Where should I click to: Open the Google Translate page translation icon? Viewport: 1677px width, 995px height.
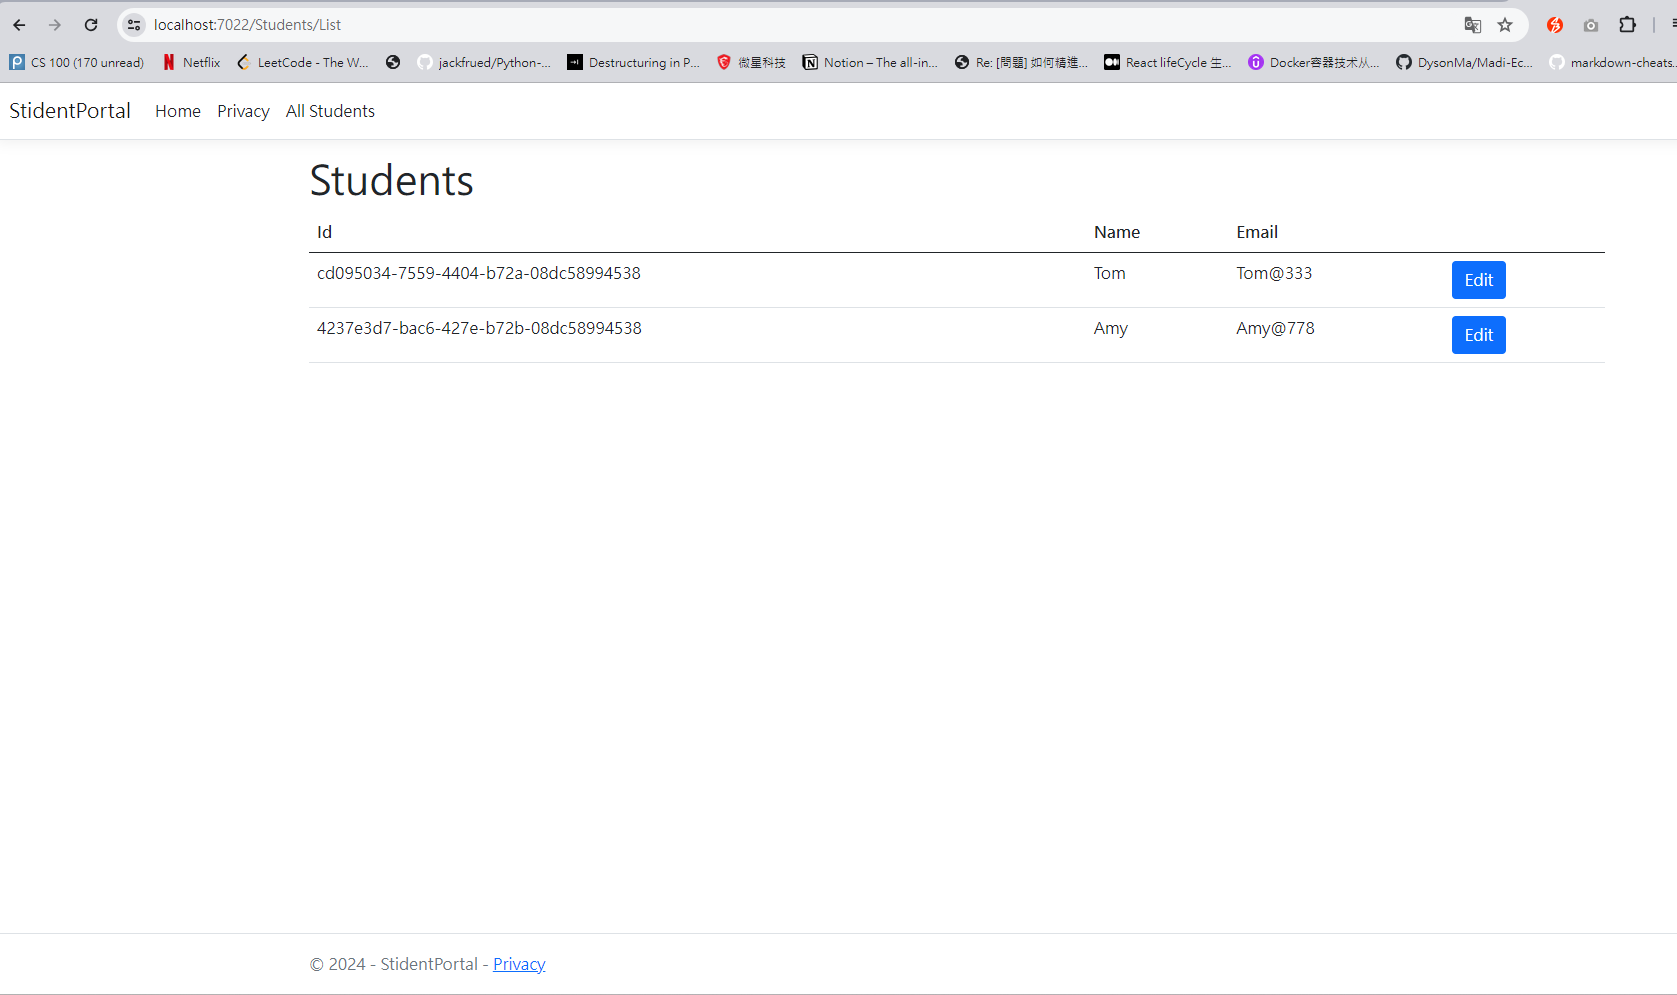pyautogui.click(x=1472, y=25)
